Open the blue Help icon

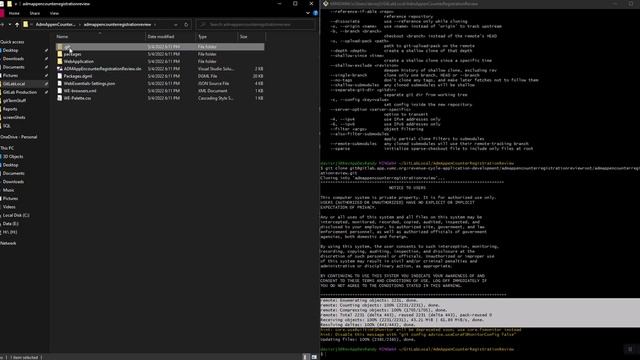pyautogui.click(x=315, y=13)
